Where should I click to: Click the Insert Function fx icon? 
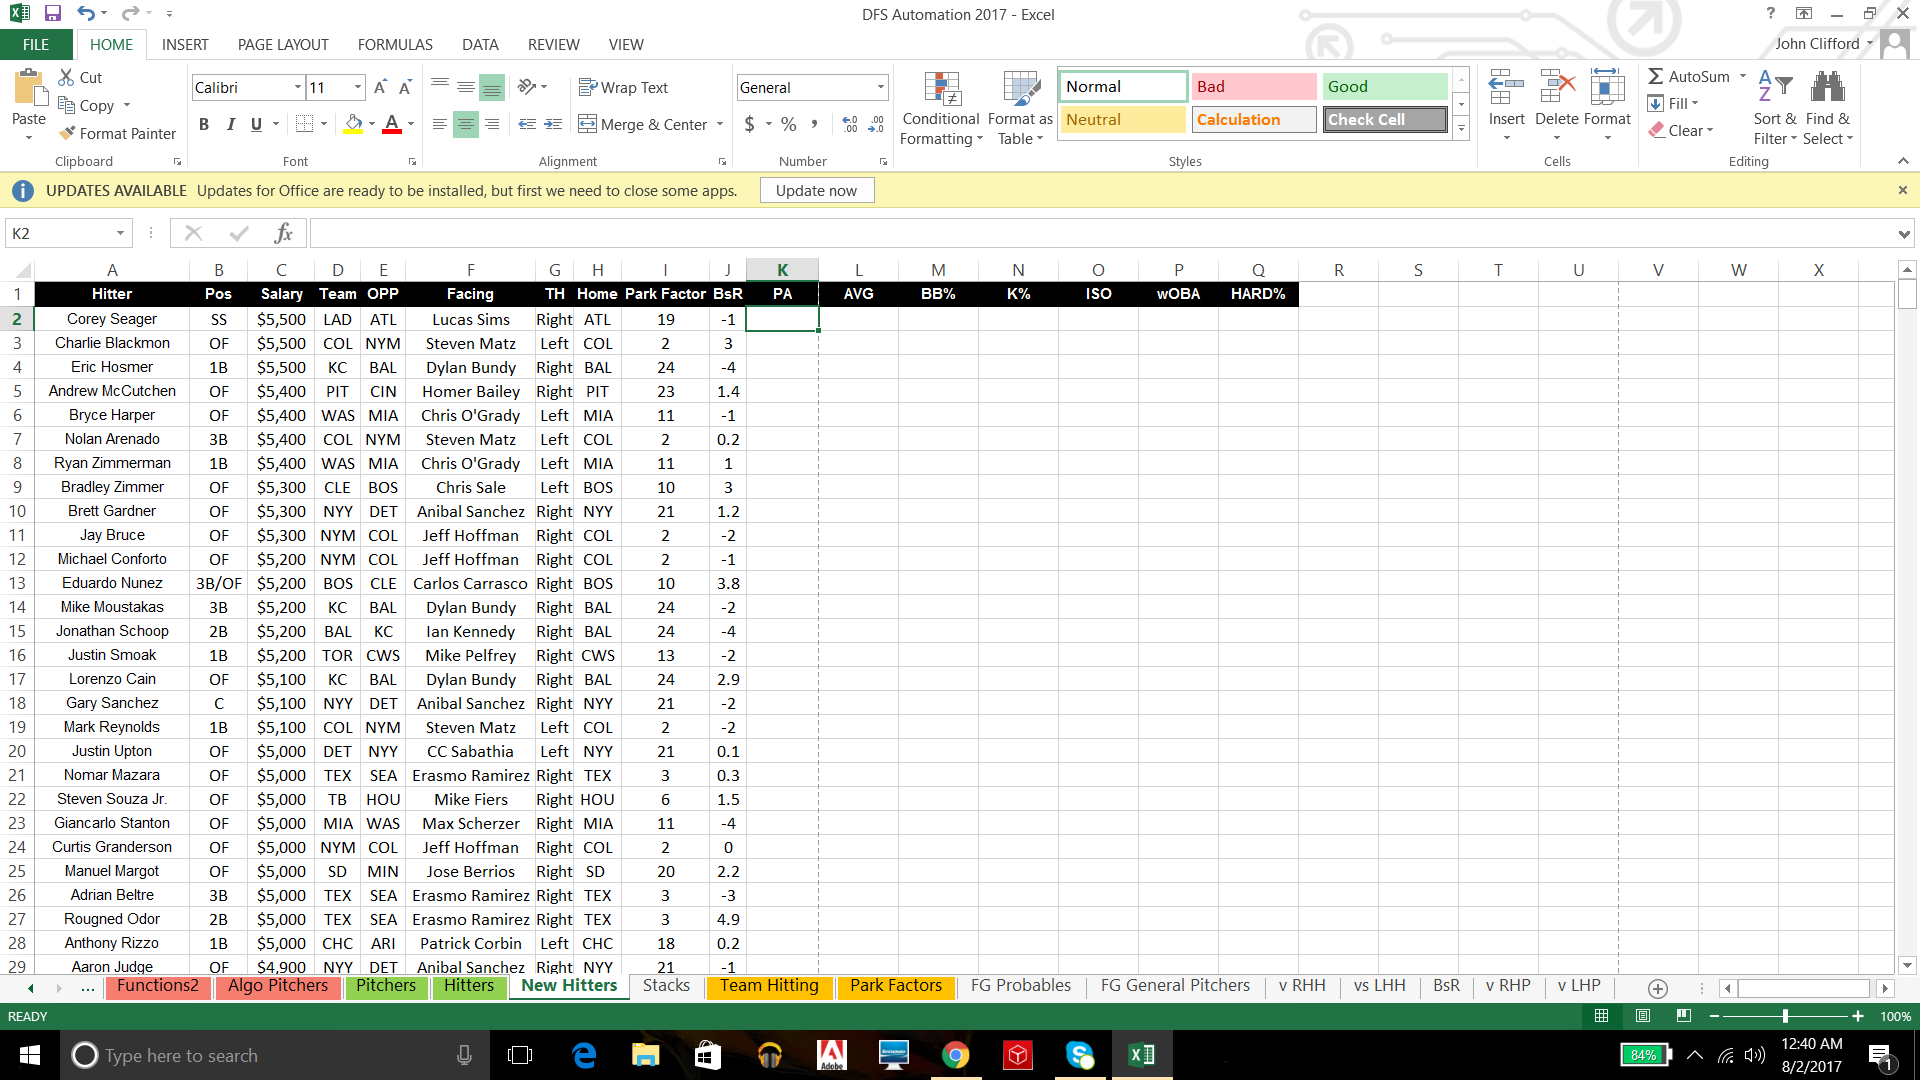(x=283, y=233)
